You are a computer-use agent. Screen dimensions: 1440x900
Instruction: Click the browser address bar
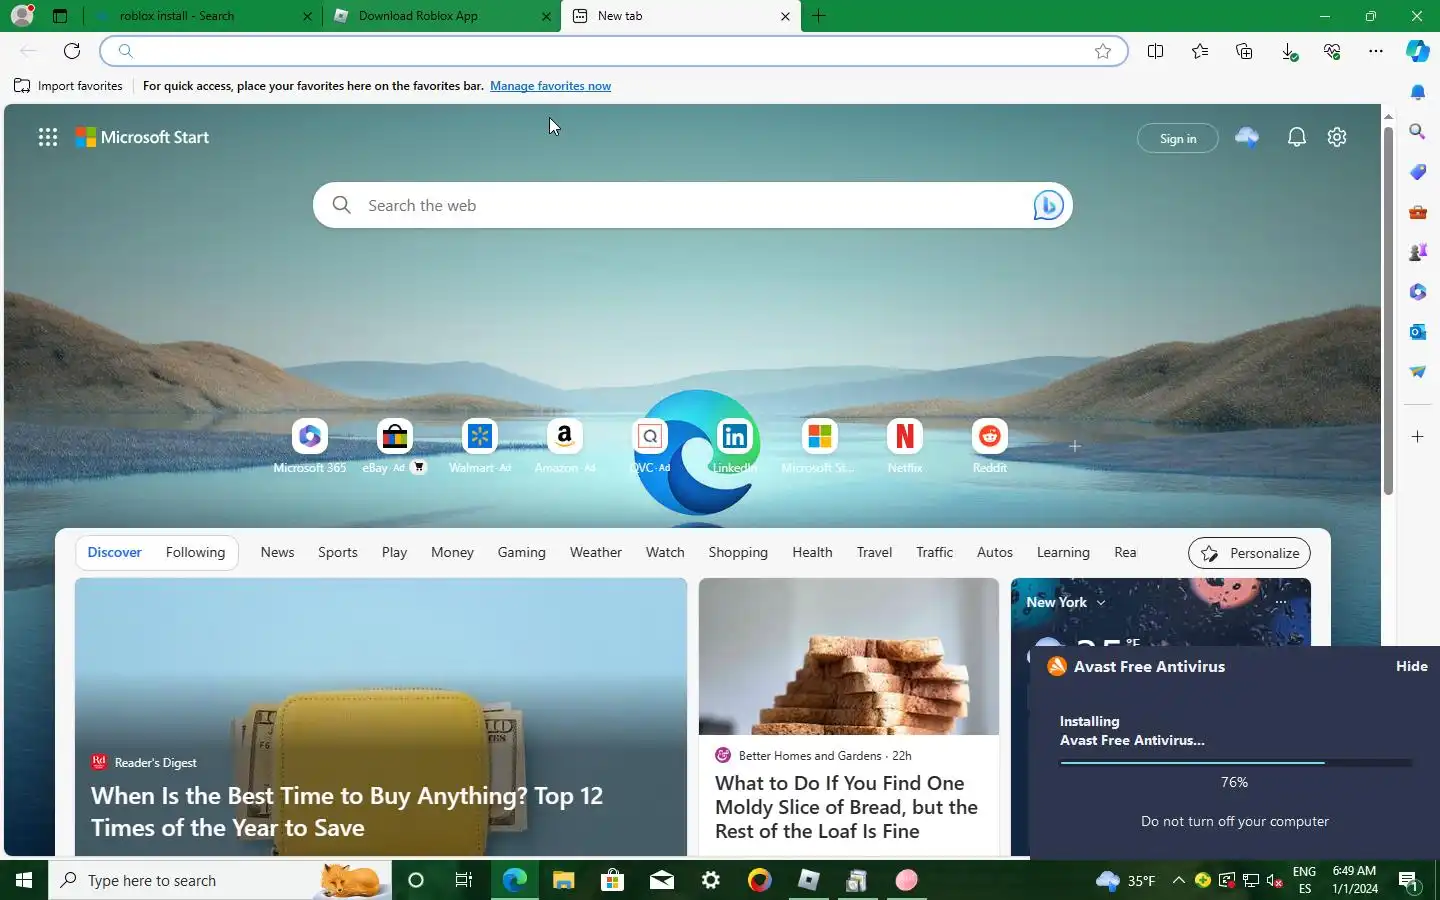coord(613,51)
